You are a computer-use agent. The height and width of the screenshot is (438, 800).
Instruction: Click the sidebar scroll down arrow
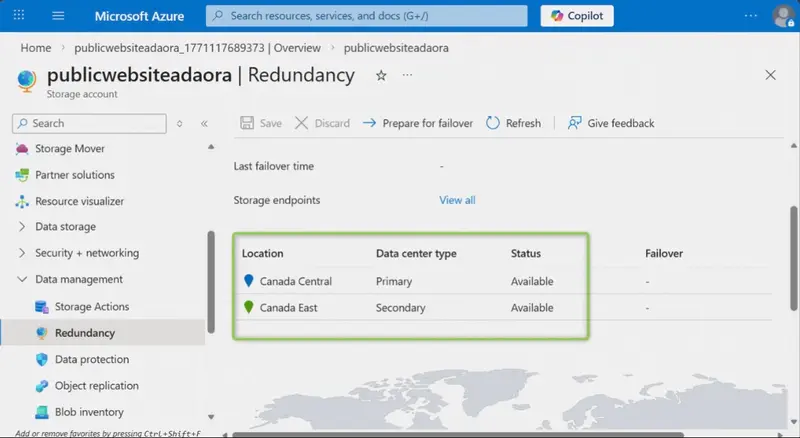click(x=211, y=417)
